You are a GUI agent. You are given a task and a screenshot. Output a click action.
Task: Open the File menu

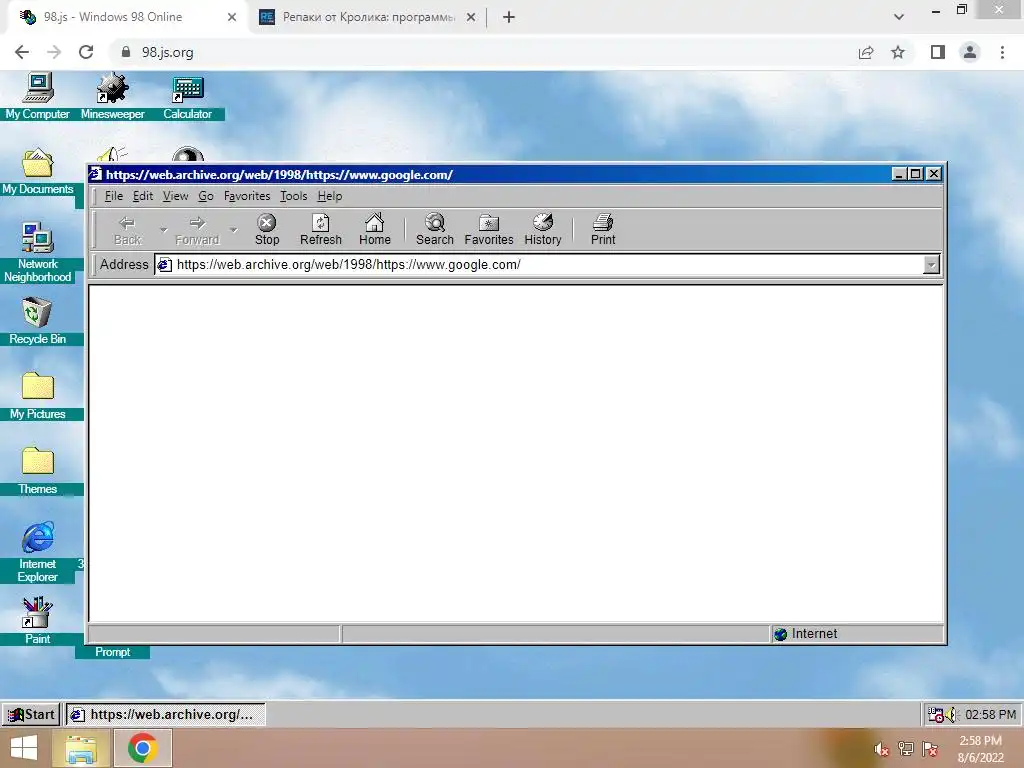click(114, 196)
